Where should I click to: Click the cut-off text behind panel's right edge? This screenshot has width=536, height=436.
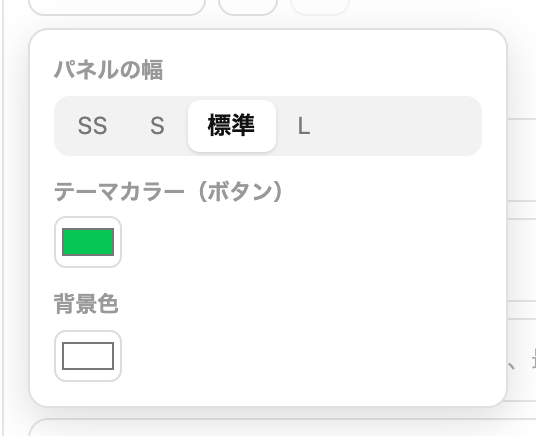click(x=522, y=360)
